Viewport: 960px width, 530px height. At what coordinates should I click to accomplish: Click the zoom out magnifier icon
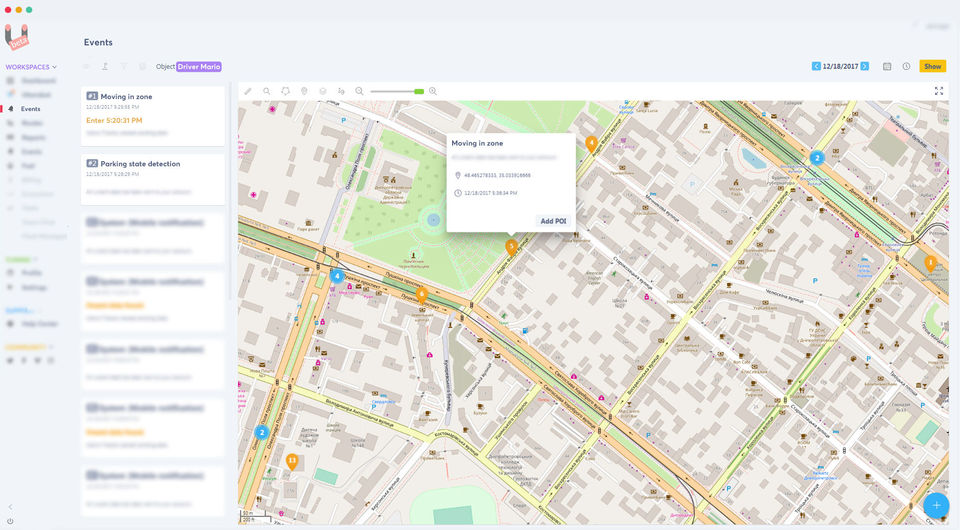click(359, 91)
